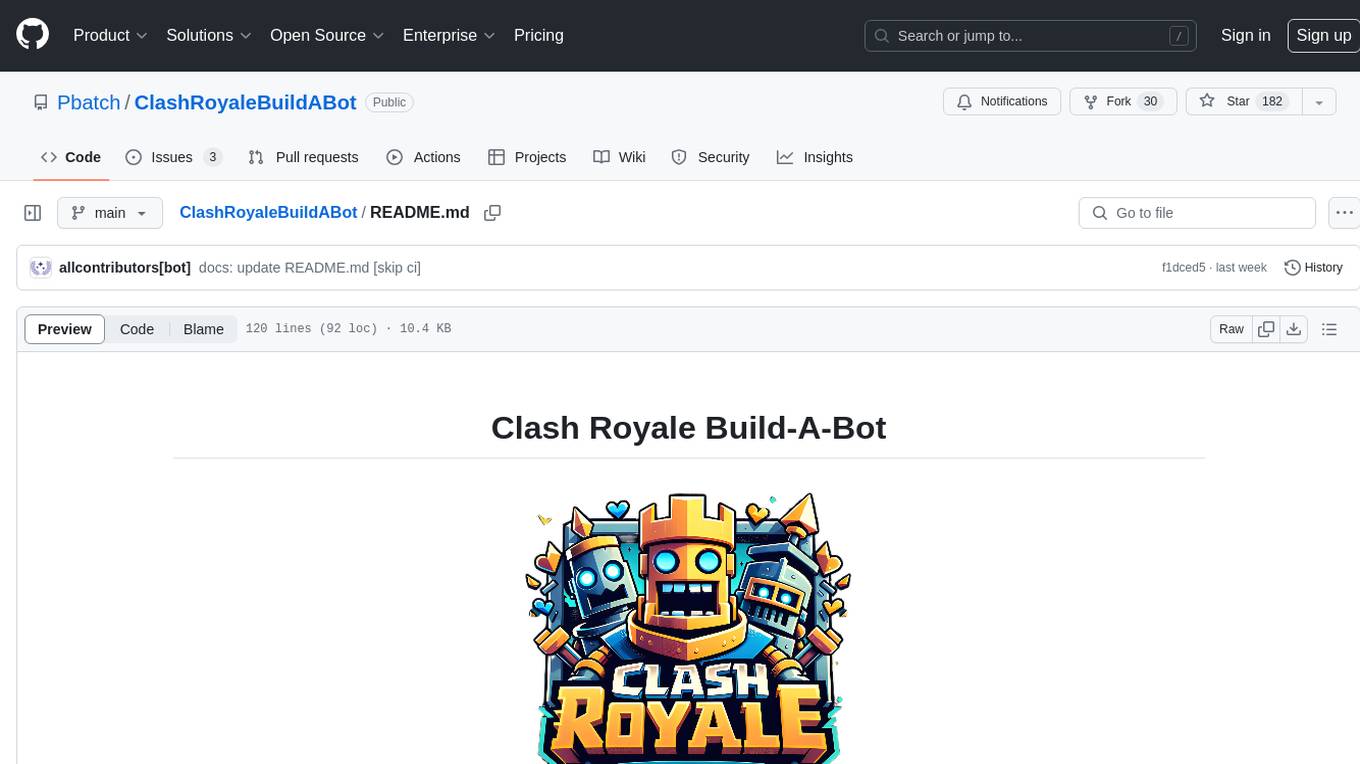Click the Public visibility badge
Screen dimensions: 1360x764
[x=389, y=102]
